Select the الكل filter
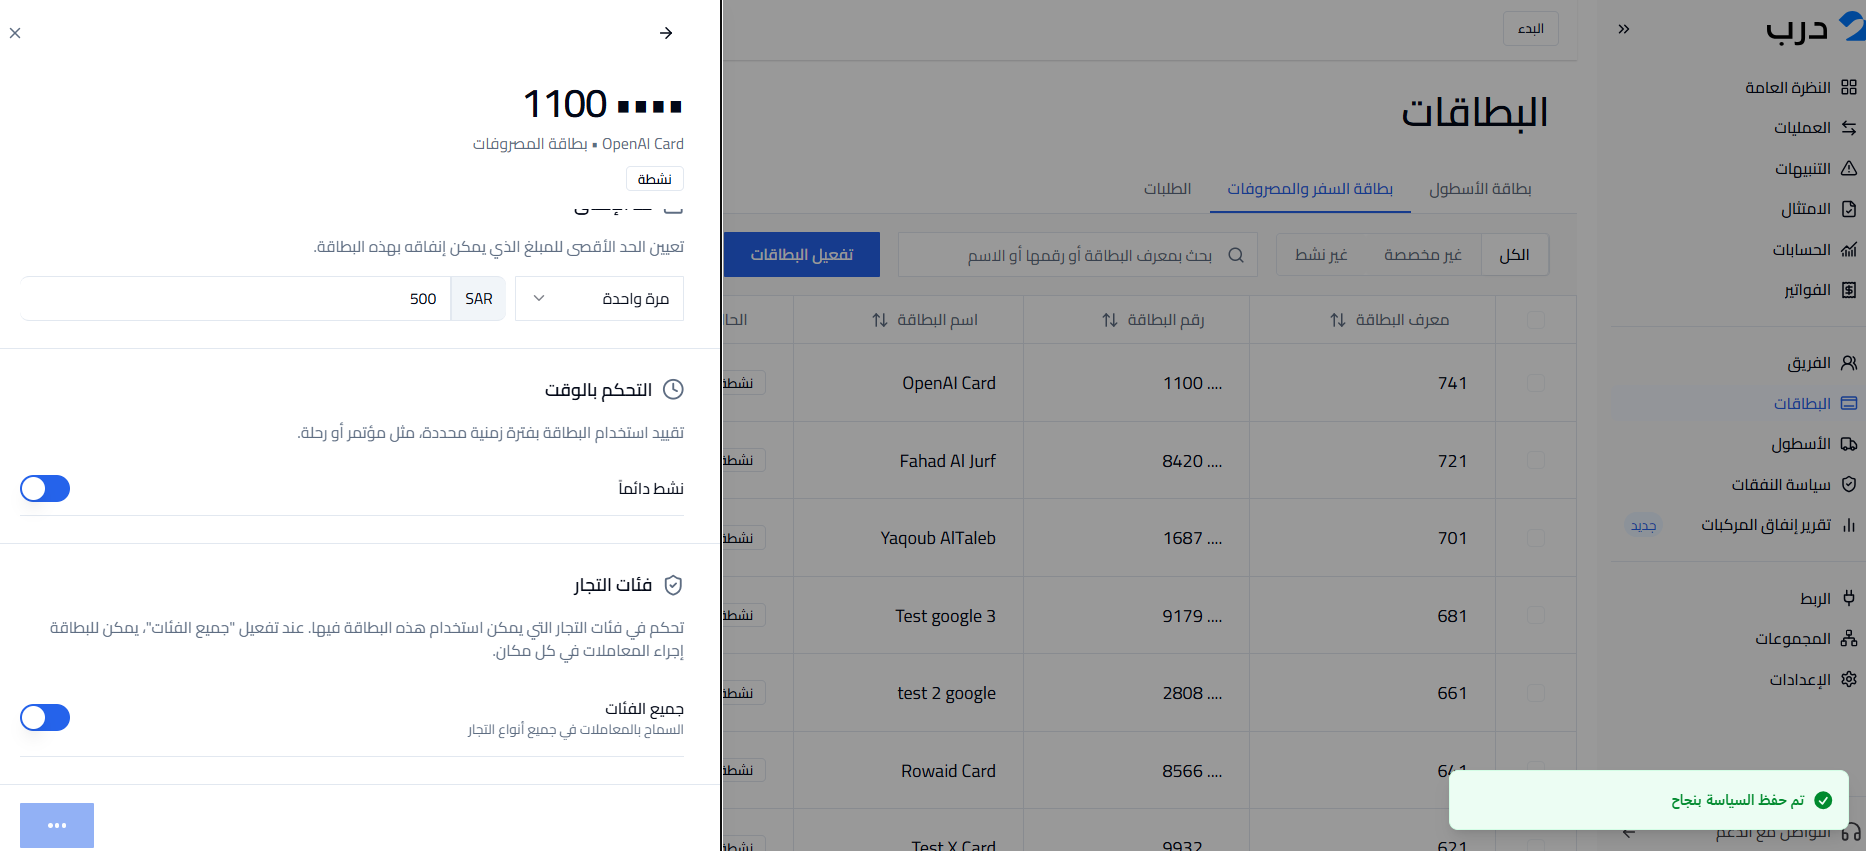The image size is (1866, 851). pos(1514,255)
